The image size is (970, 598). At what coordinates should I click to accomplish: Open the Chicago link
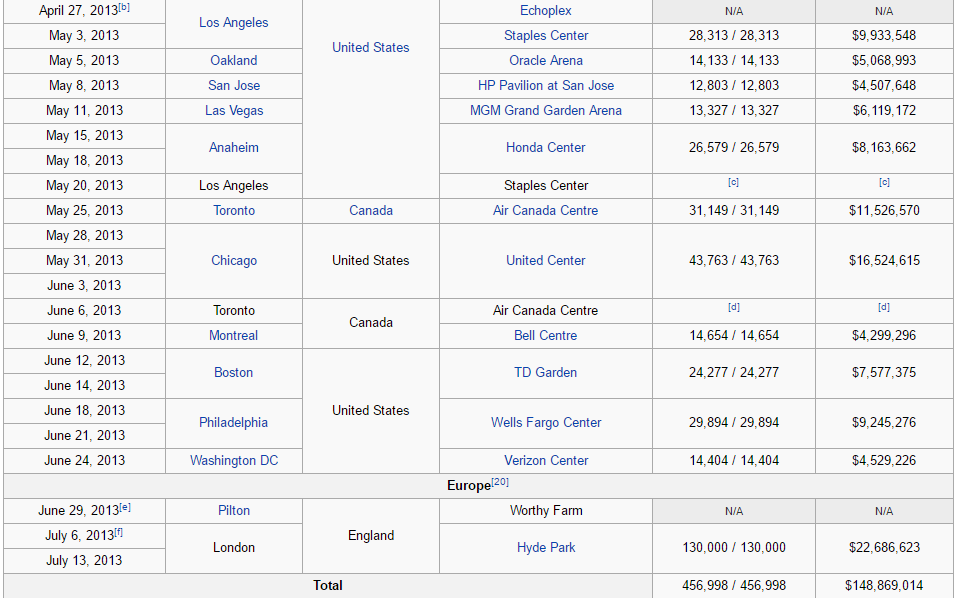[x=234, y=260]
